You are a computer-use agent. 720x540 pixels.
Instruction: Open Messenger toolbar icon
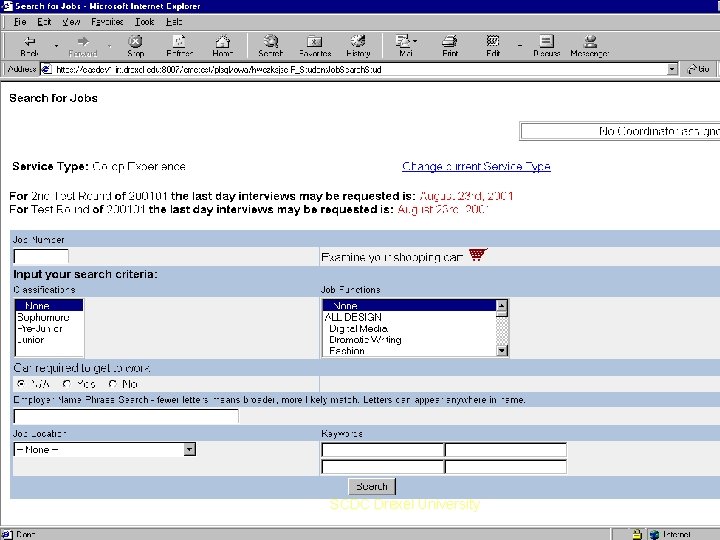tap(590, 46)
